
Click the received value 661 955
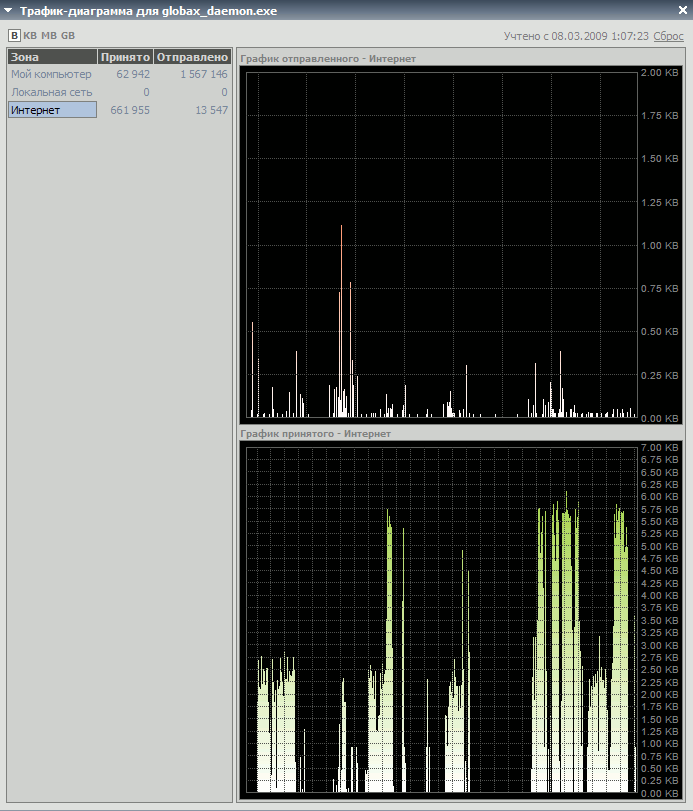130,110
